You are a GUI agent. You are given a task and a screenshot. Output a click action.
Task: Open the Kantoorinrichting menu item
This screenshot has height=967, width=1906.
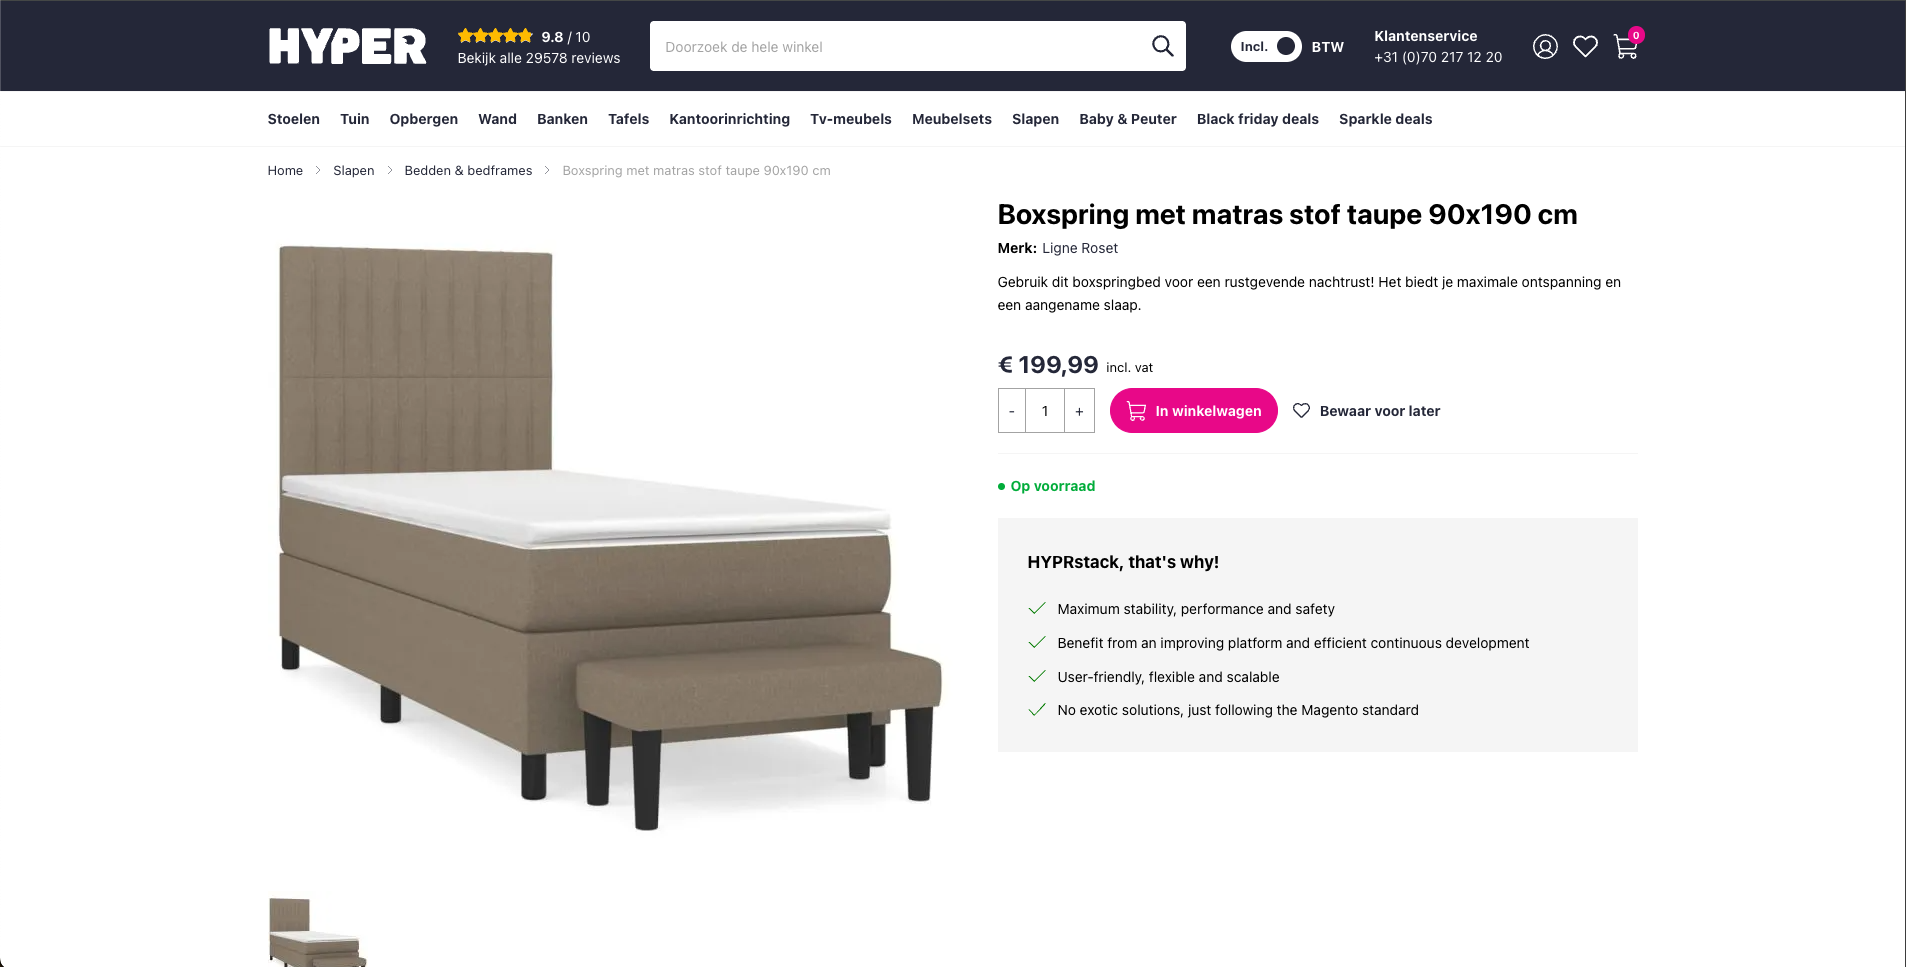[729, 119]
